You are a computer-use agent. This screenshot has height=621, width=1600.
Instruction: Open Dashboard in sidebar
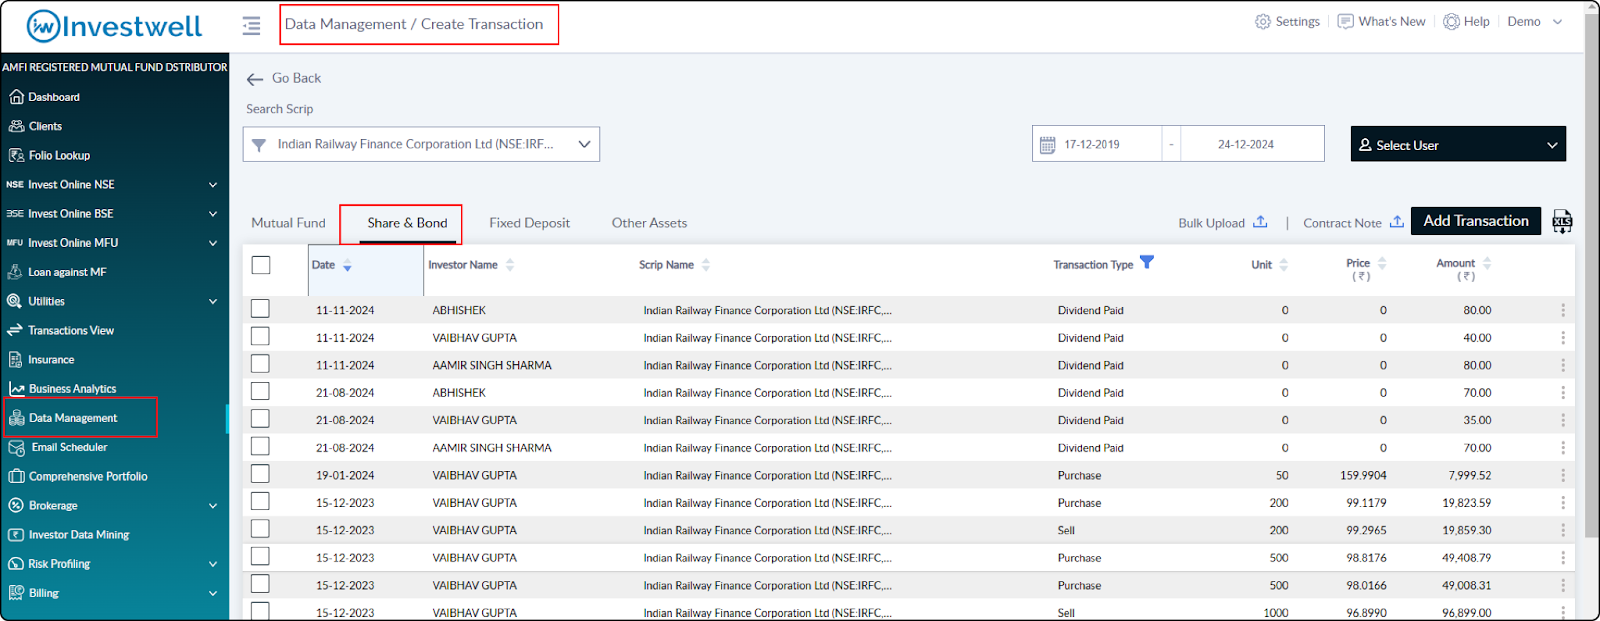pyautogui.click(x=45, y=97)
